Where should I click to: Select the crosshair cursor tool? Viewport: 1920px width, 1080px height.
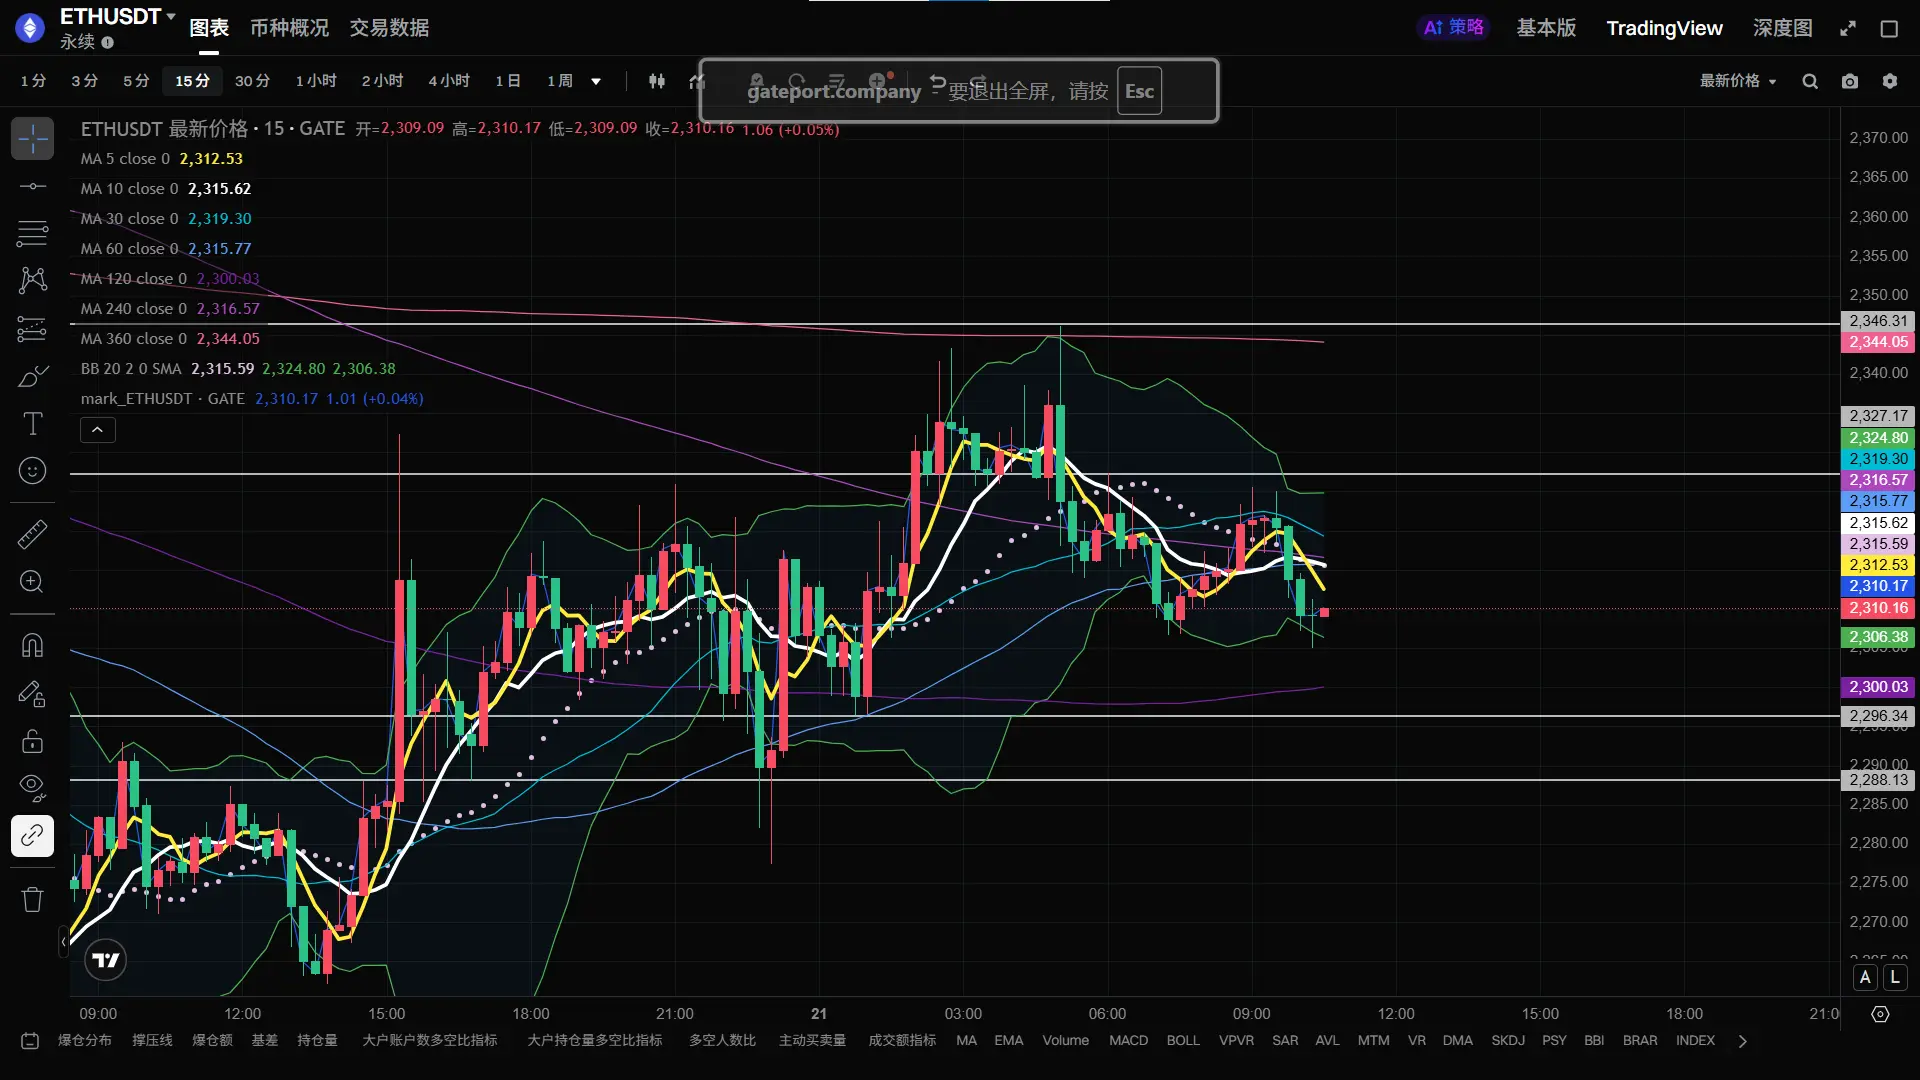coord(32,139)
